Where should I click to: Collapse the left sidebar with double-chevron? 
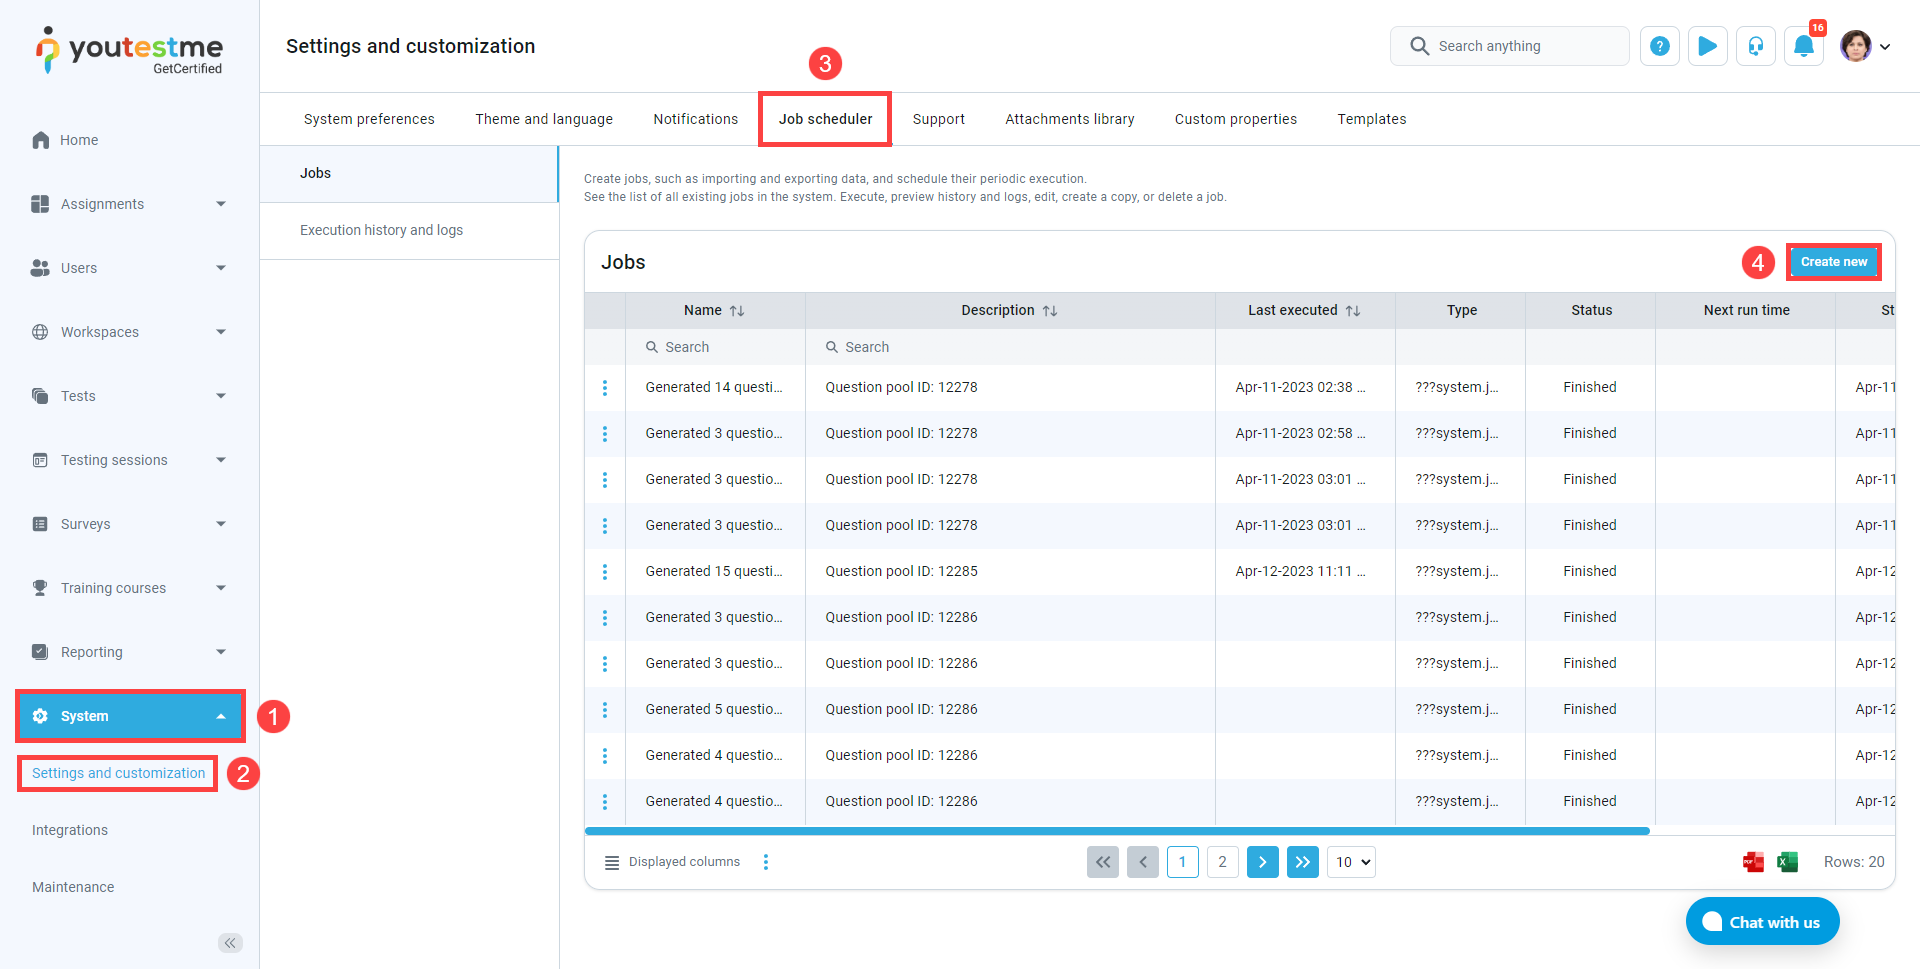(x=230, y=943)
